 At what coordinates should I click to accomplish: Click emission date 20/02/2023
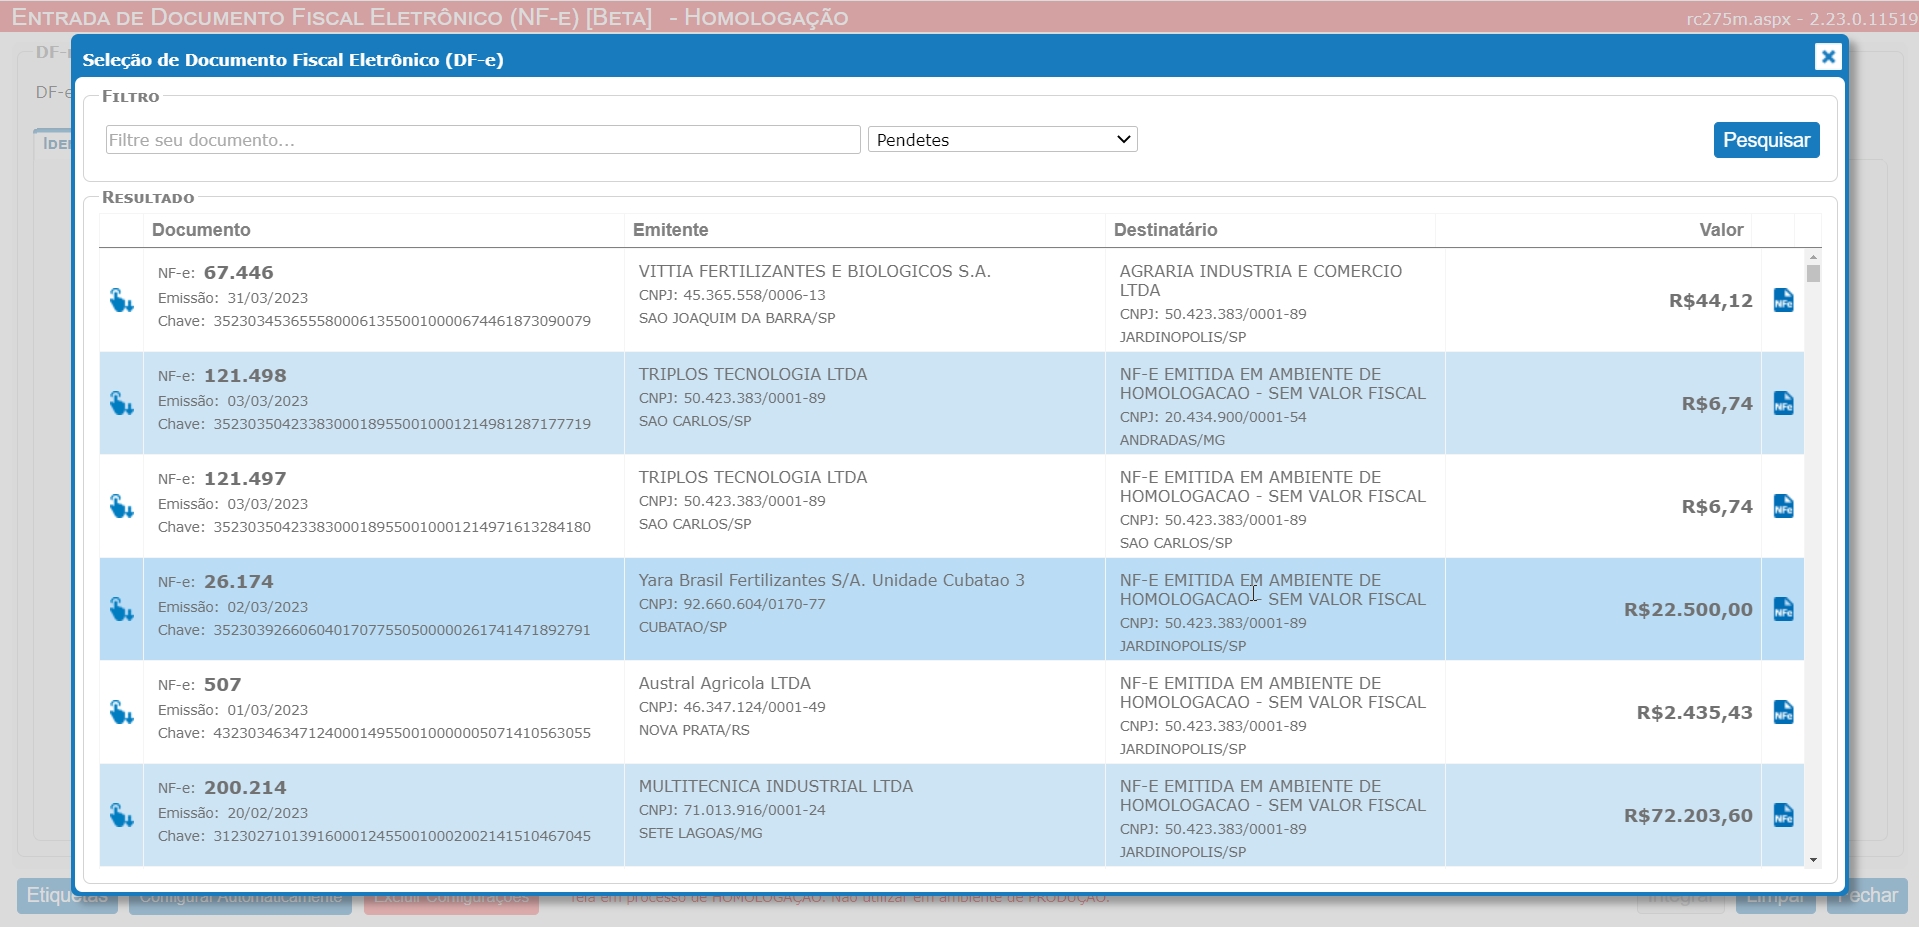[268, 813]
